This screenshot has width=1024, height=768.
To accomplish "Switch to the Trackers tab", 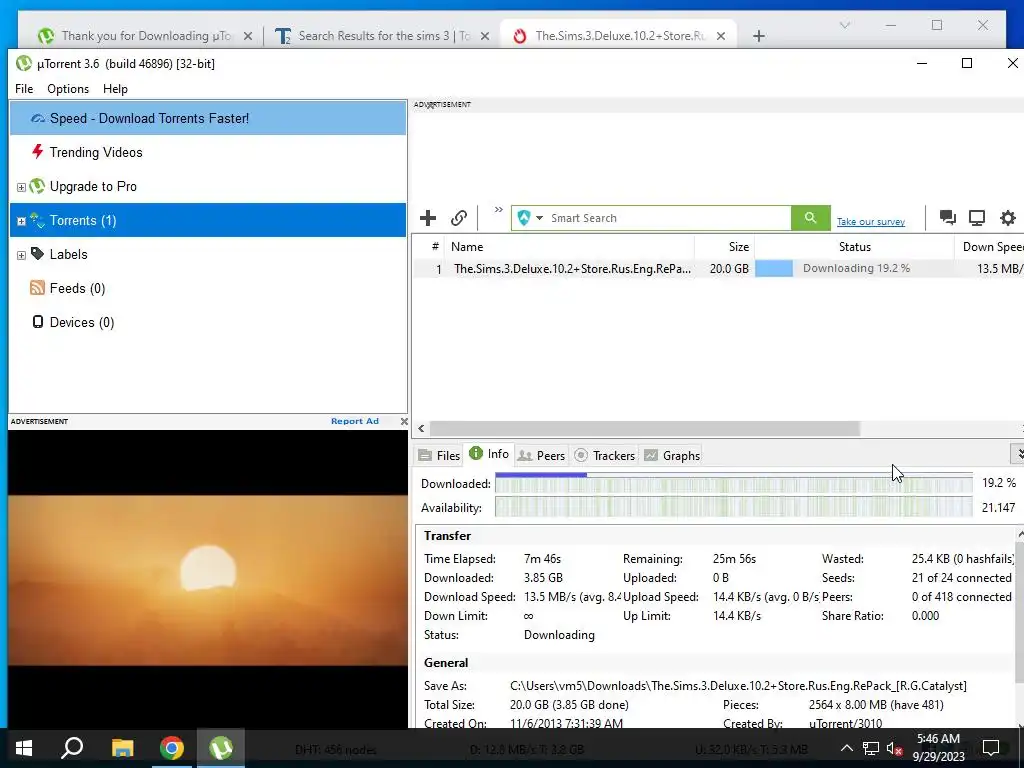I will coord(605,455).
